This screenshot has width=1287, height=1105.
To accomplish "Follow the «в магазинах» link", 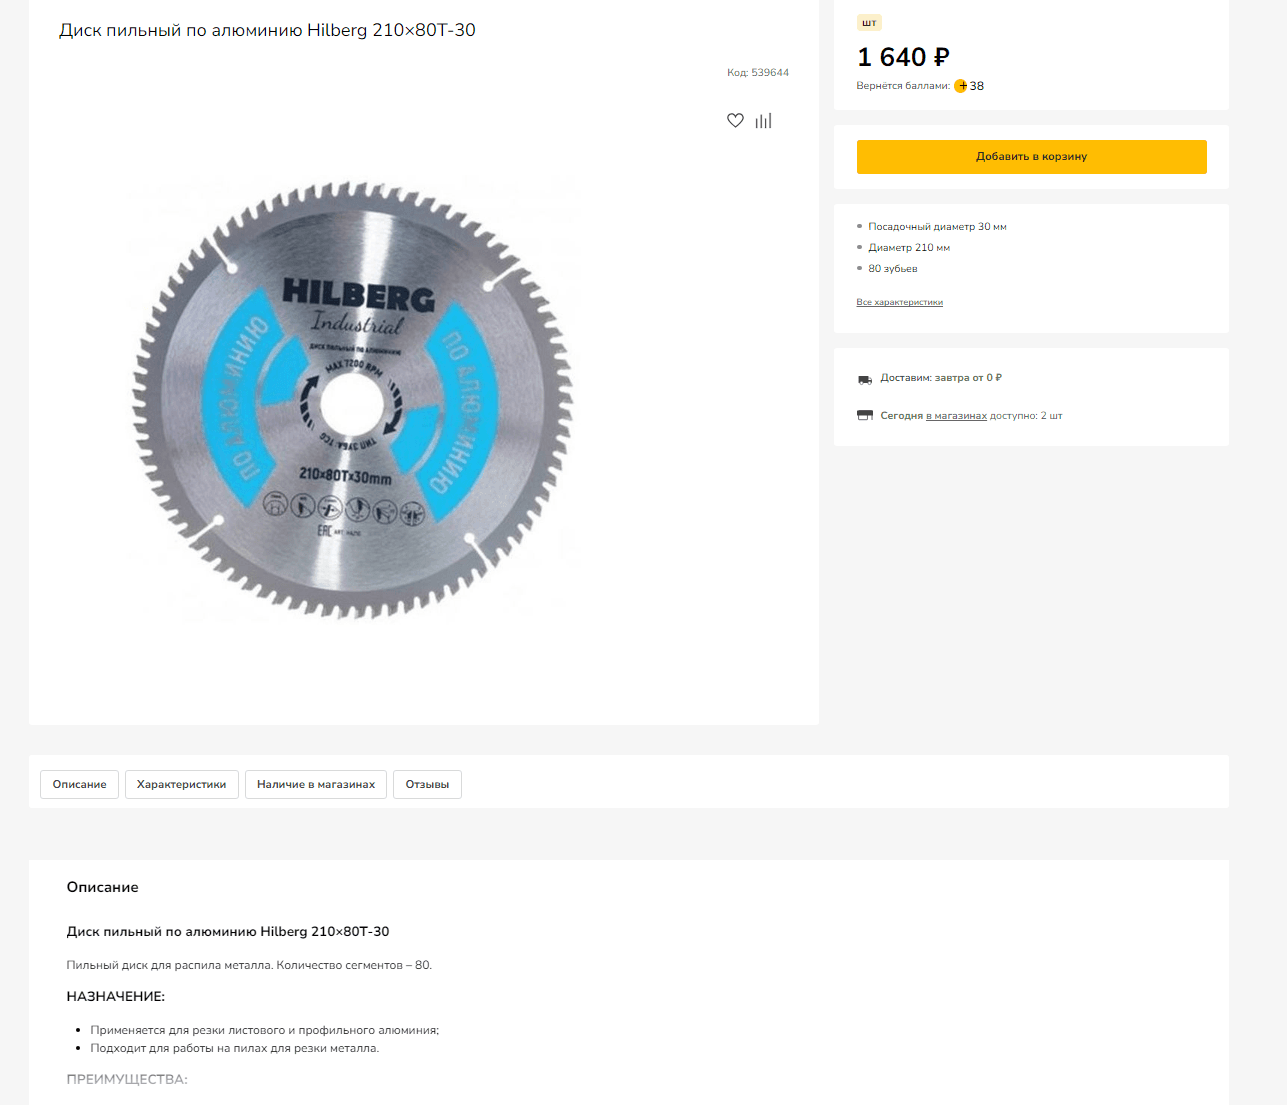I will [956, 416].
